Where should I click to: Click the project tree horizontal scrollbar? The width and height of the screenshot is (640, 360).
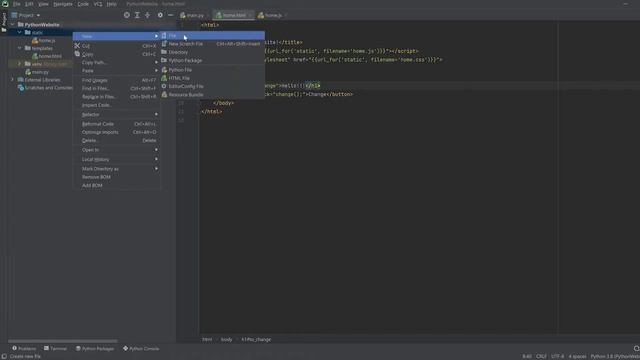pyautogui.click(x=62, y=341)
